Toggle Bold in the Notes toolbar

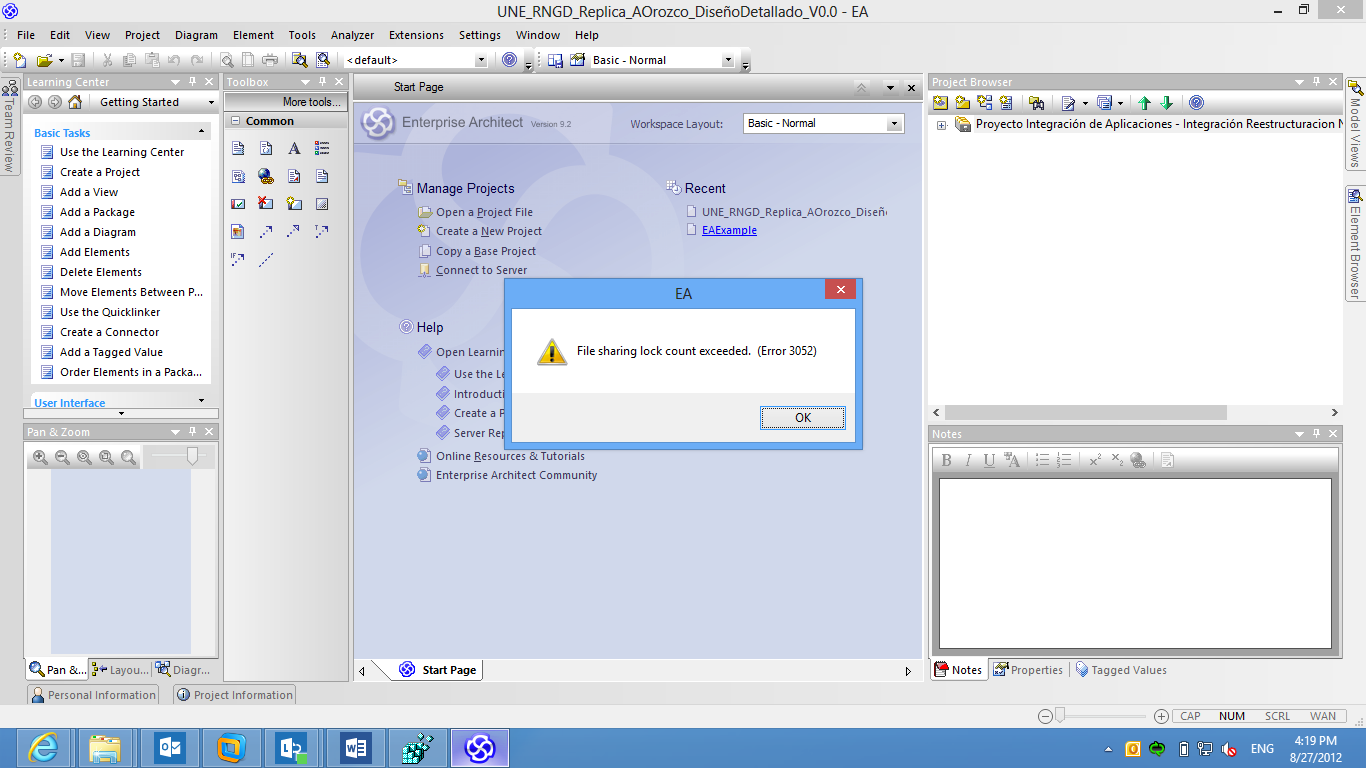point(947,460)
